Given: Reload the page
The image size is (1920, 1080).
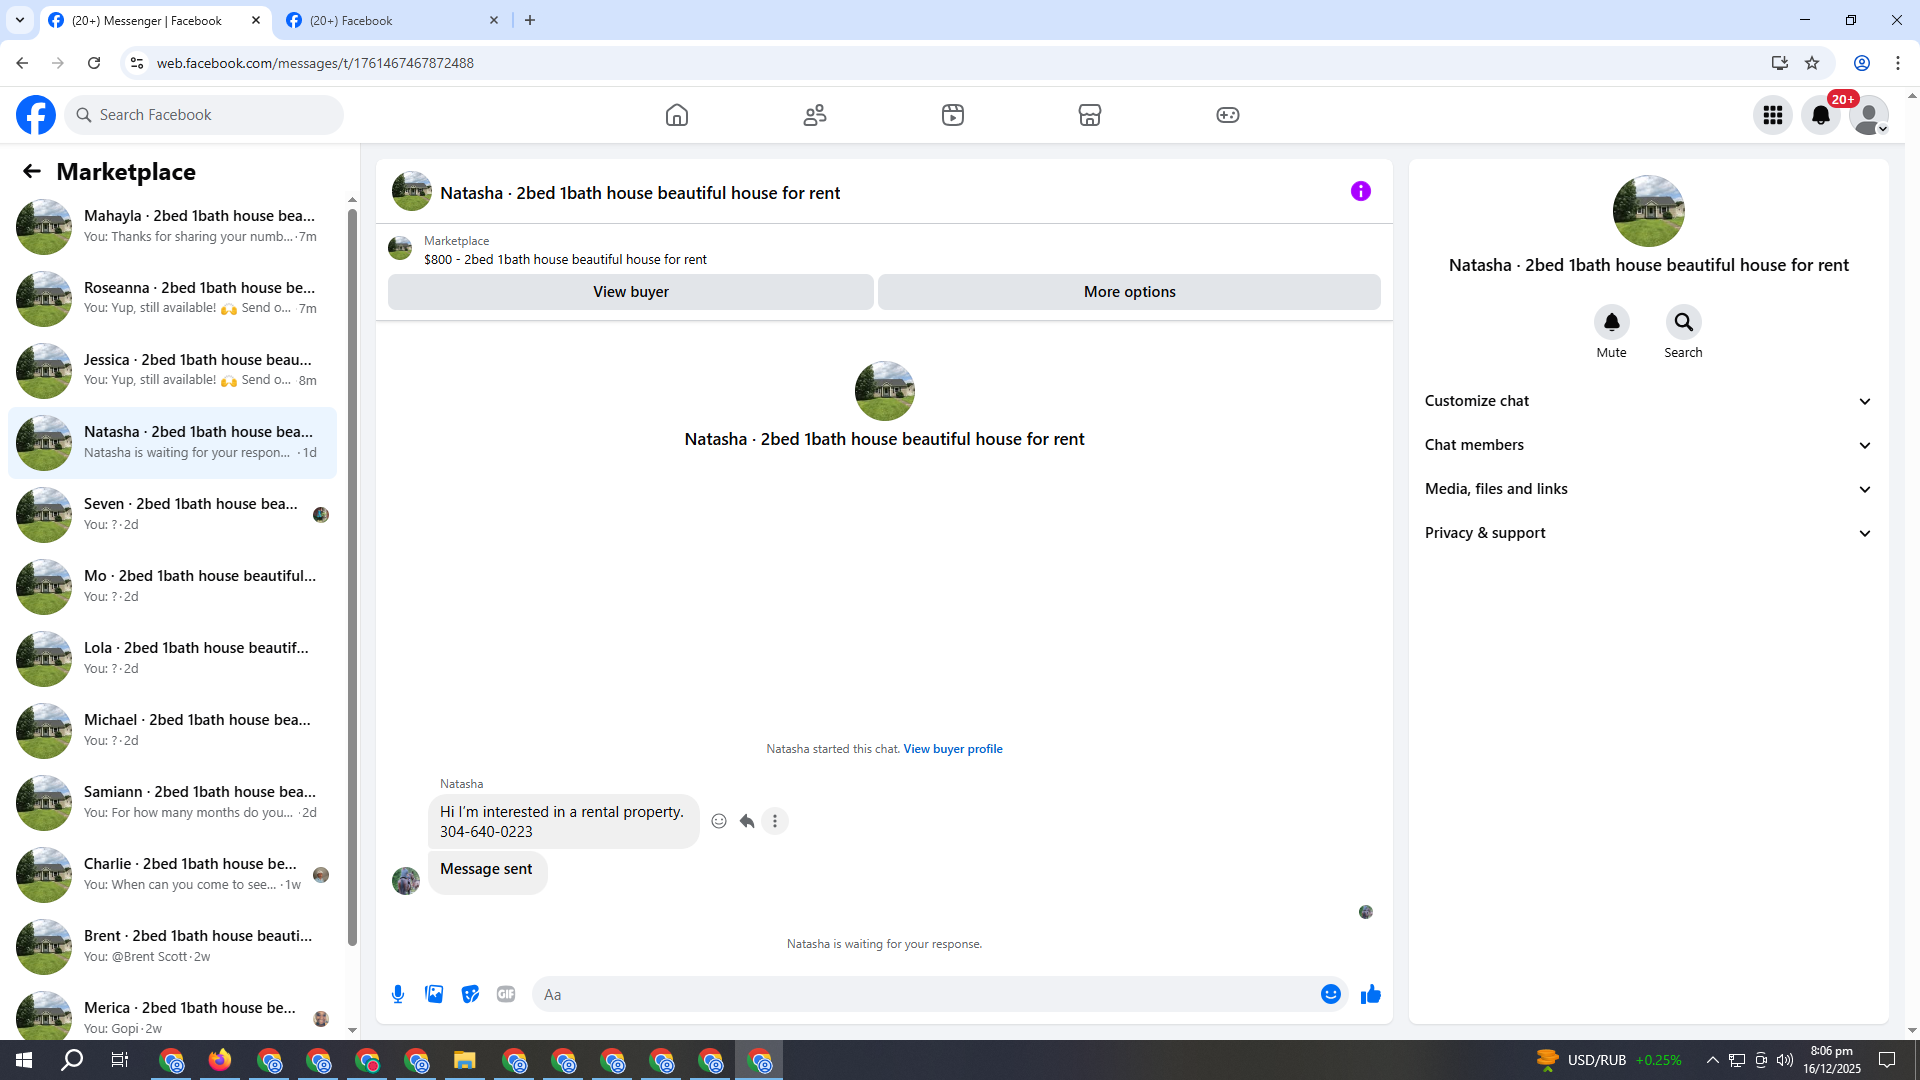Looking at the screenshot, I should pyautogui.click(x=94, y=63).
